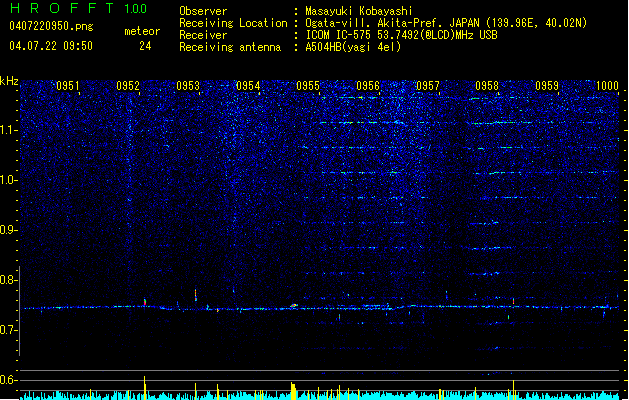Click the 1.0 kHz axis label
The height and width of the screenshot is (400, 629).
pyautogui.click(x=9, y=180)
